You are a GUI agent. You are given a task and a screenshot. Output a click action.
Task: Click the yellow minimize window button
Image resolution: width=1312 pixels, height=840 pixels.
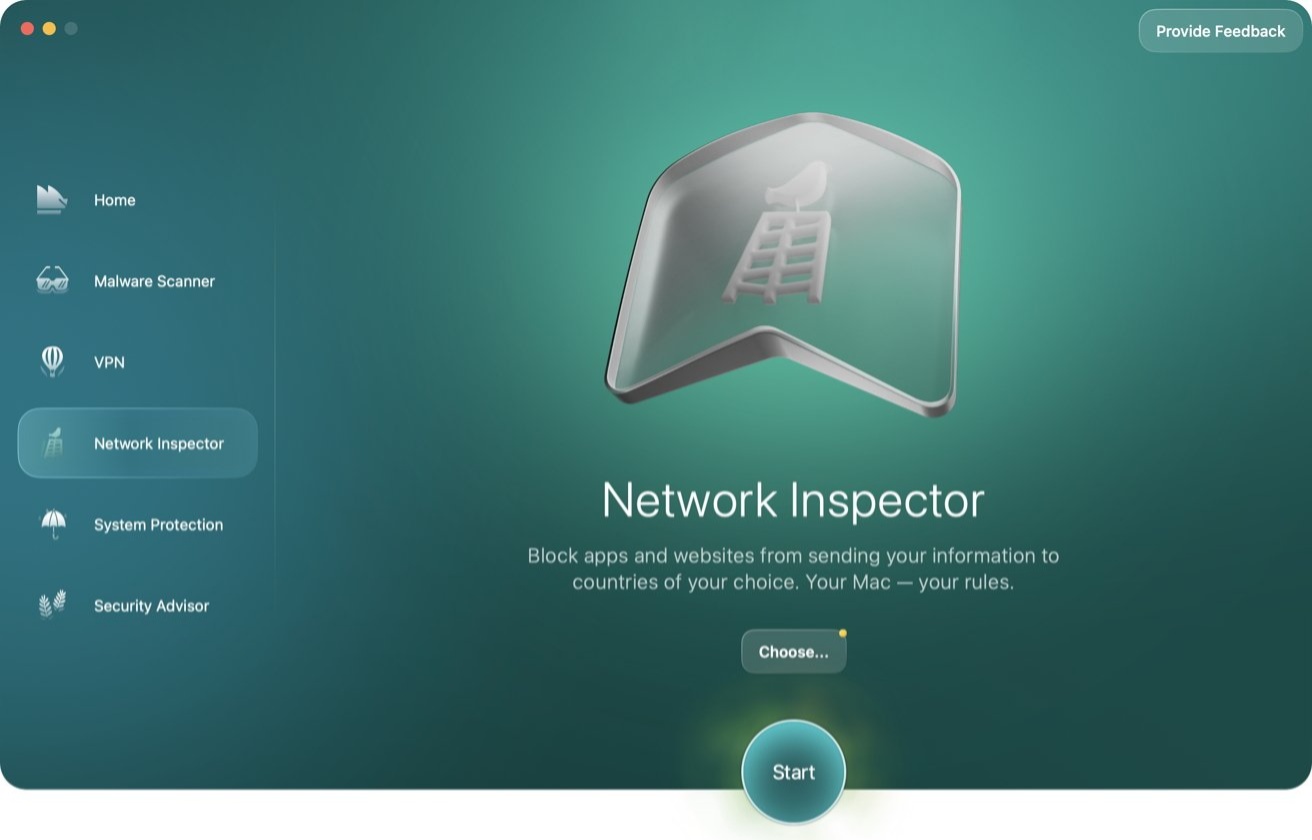49,29
